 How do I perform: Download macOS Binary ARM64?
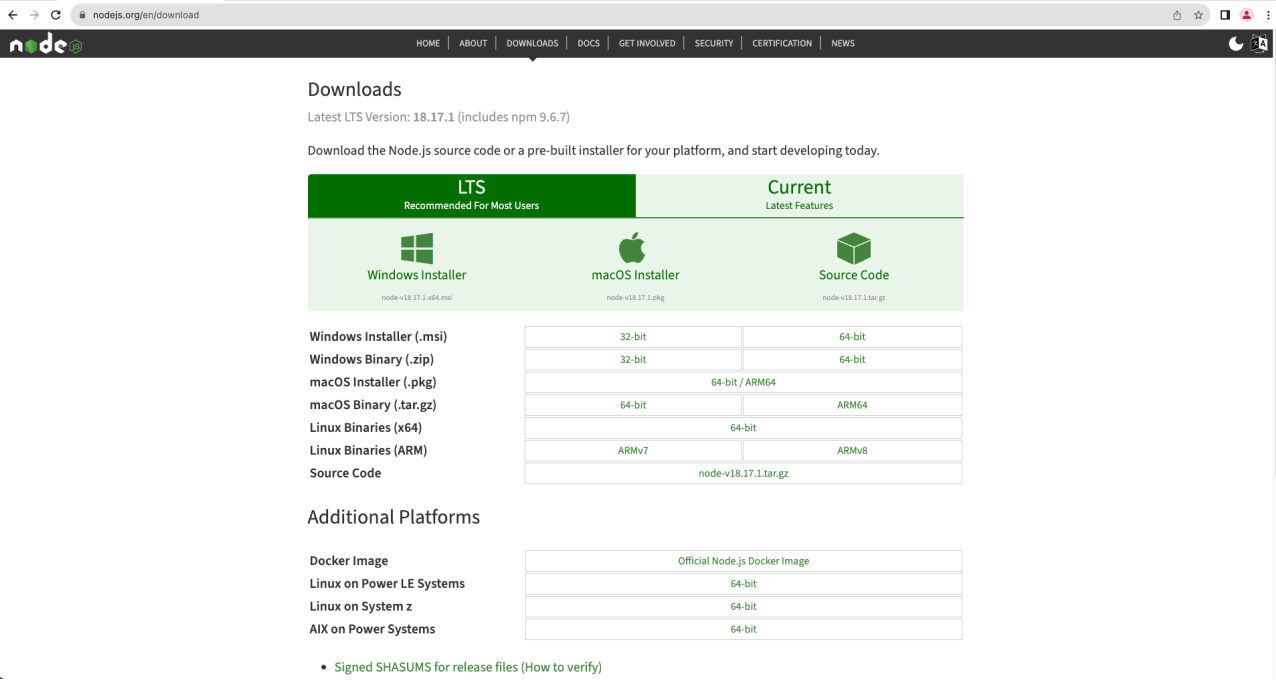click(x=852, y=405)
